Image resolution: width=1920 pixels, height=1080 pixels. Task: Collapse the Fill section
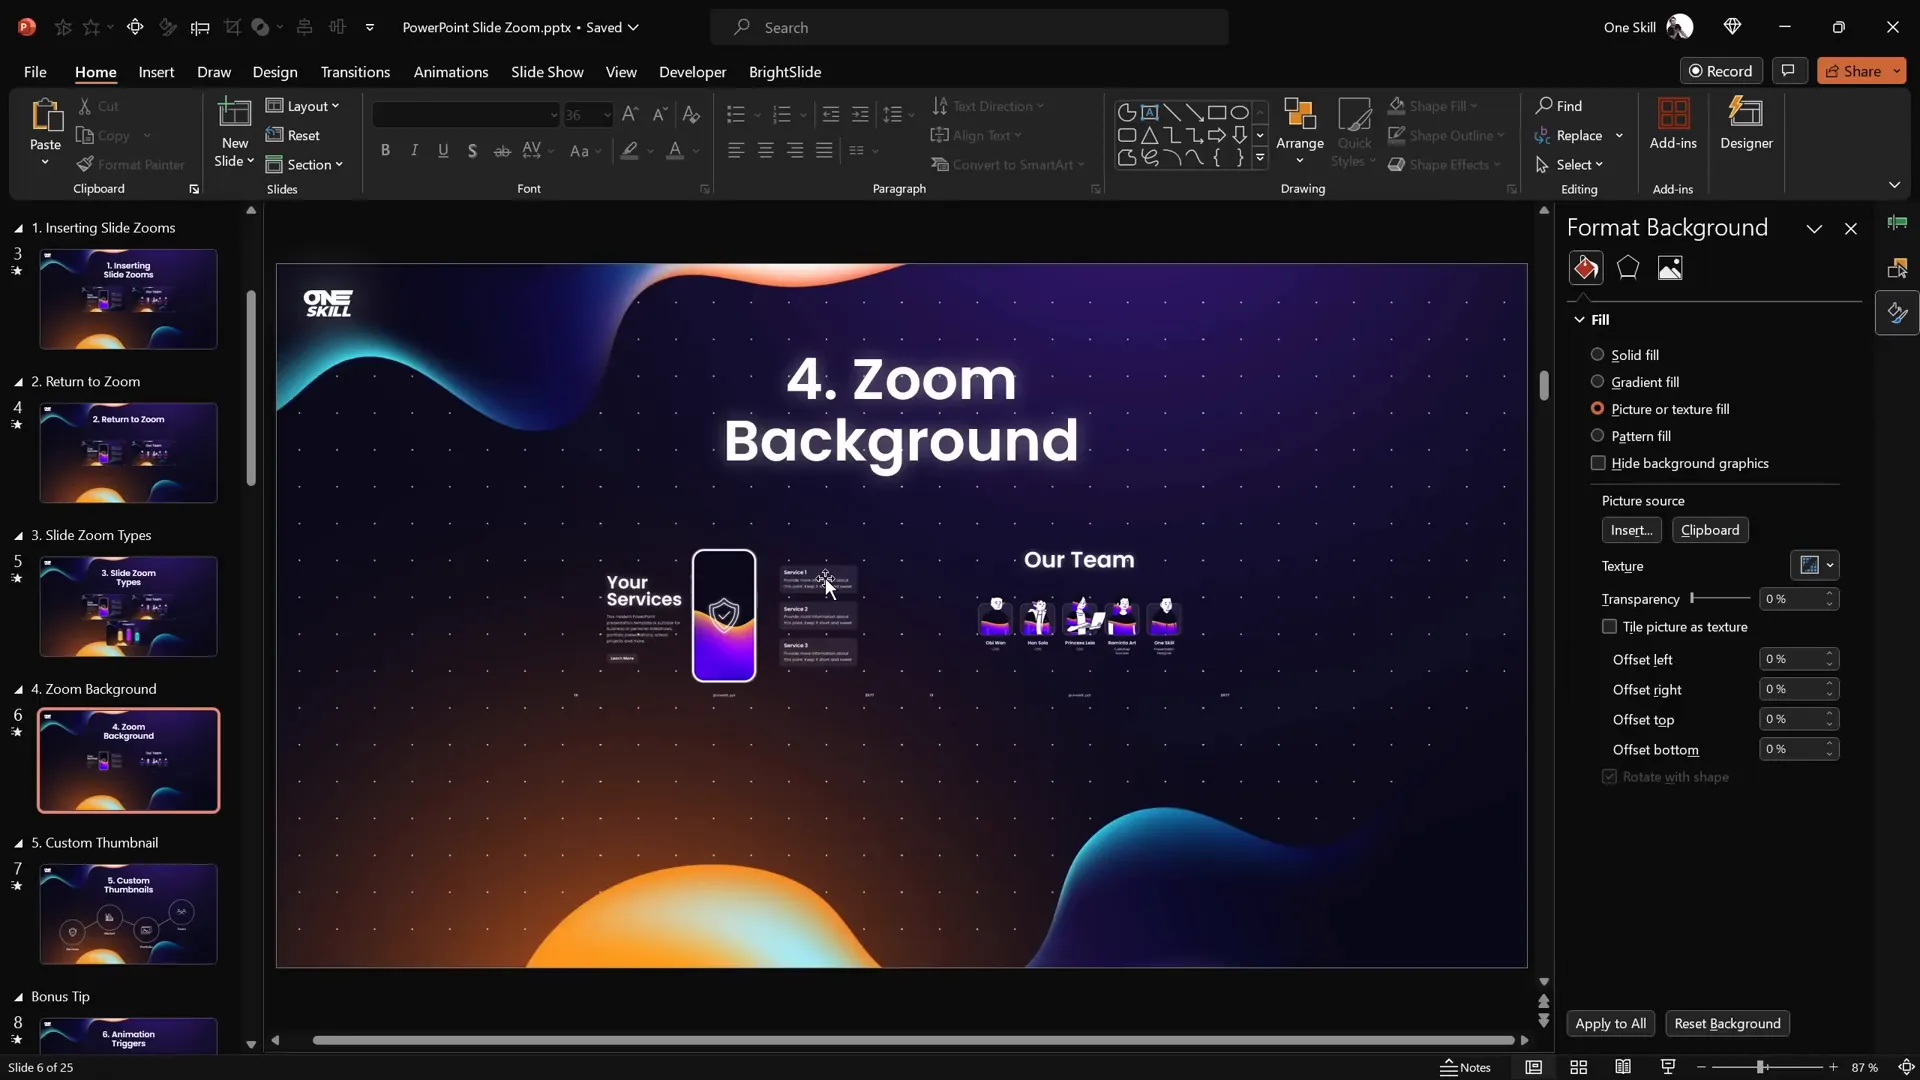[1579, 319]
